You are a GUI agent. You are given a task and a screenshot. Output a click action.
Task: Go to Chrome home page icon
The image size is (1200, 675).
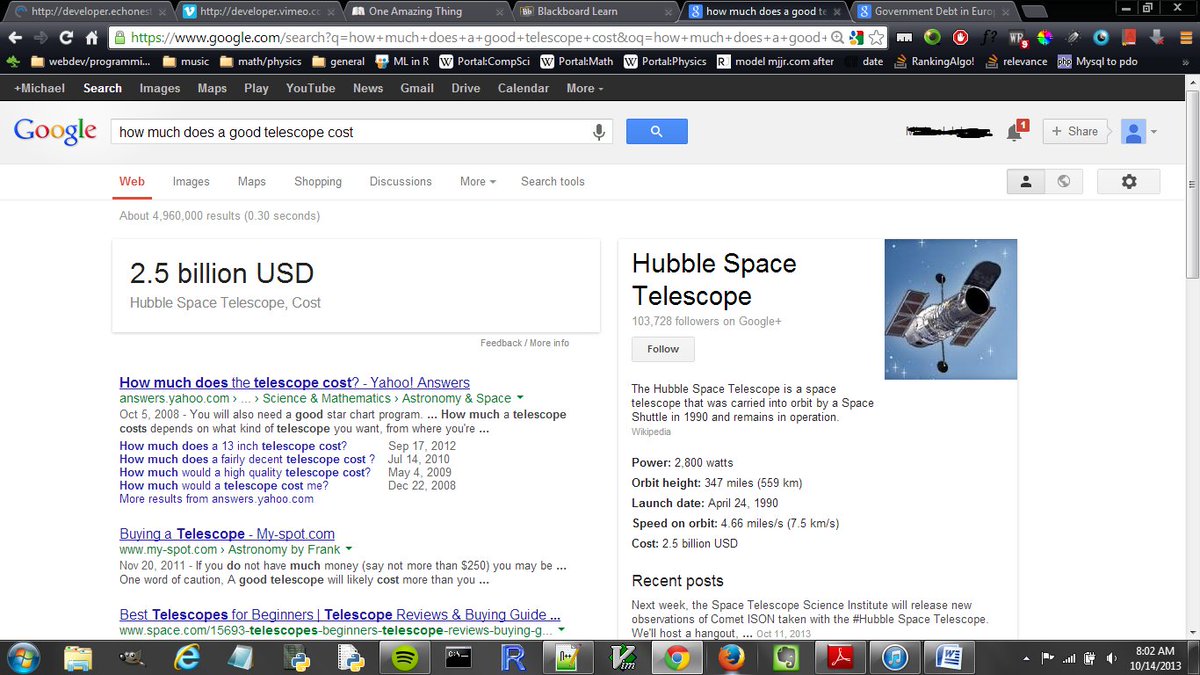pyautogui.click(x=92, y=38)
